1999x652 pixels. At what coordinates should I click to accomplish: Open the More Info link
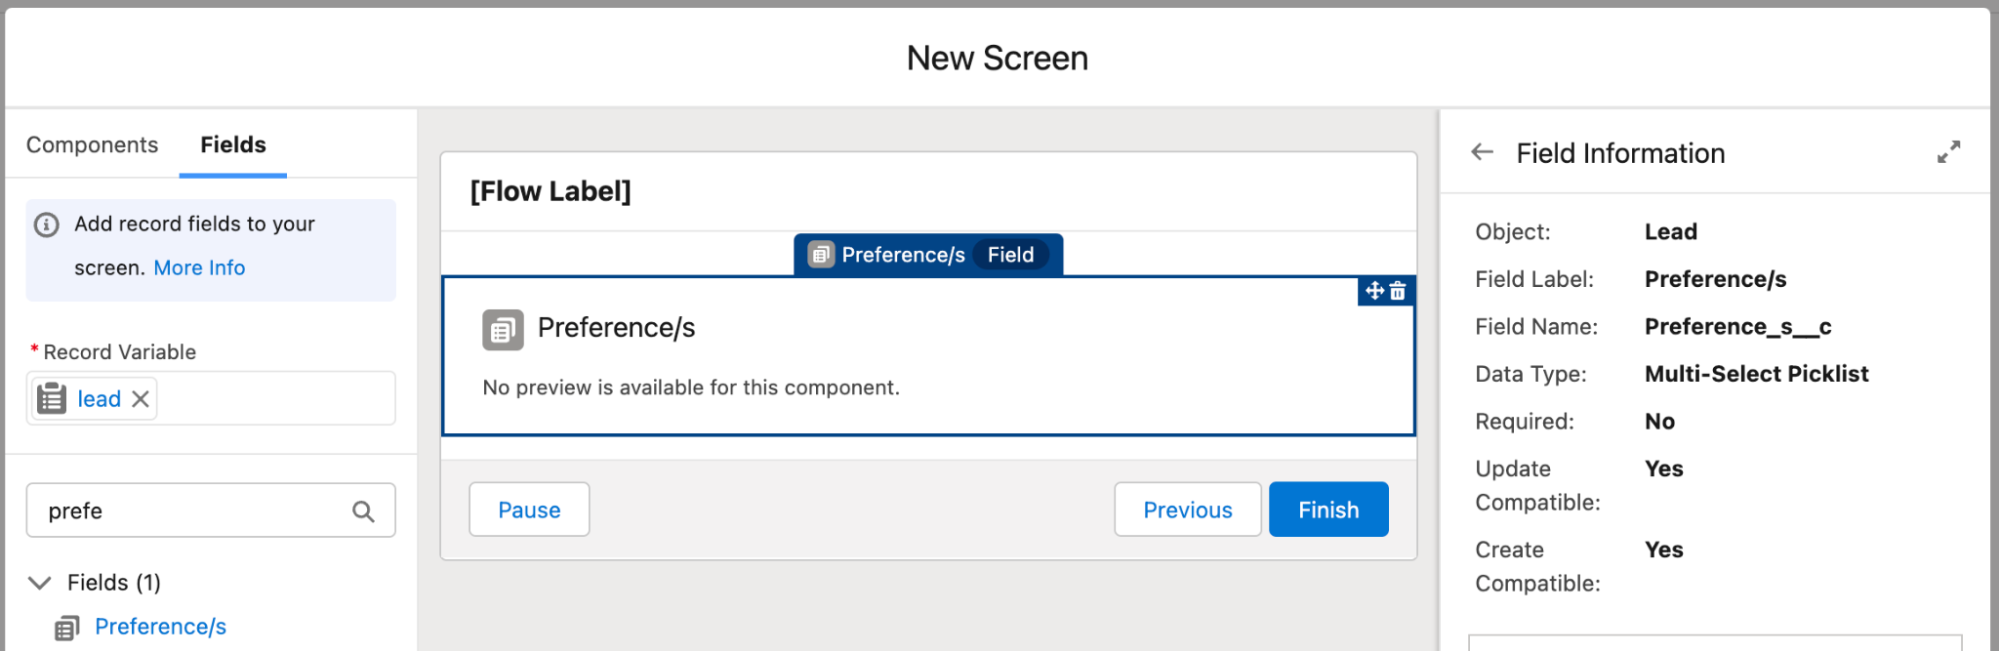[199, 268]
